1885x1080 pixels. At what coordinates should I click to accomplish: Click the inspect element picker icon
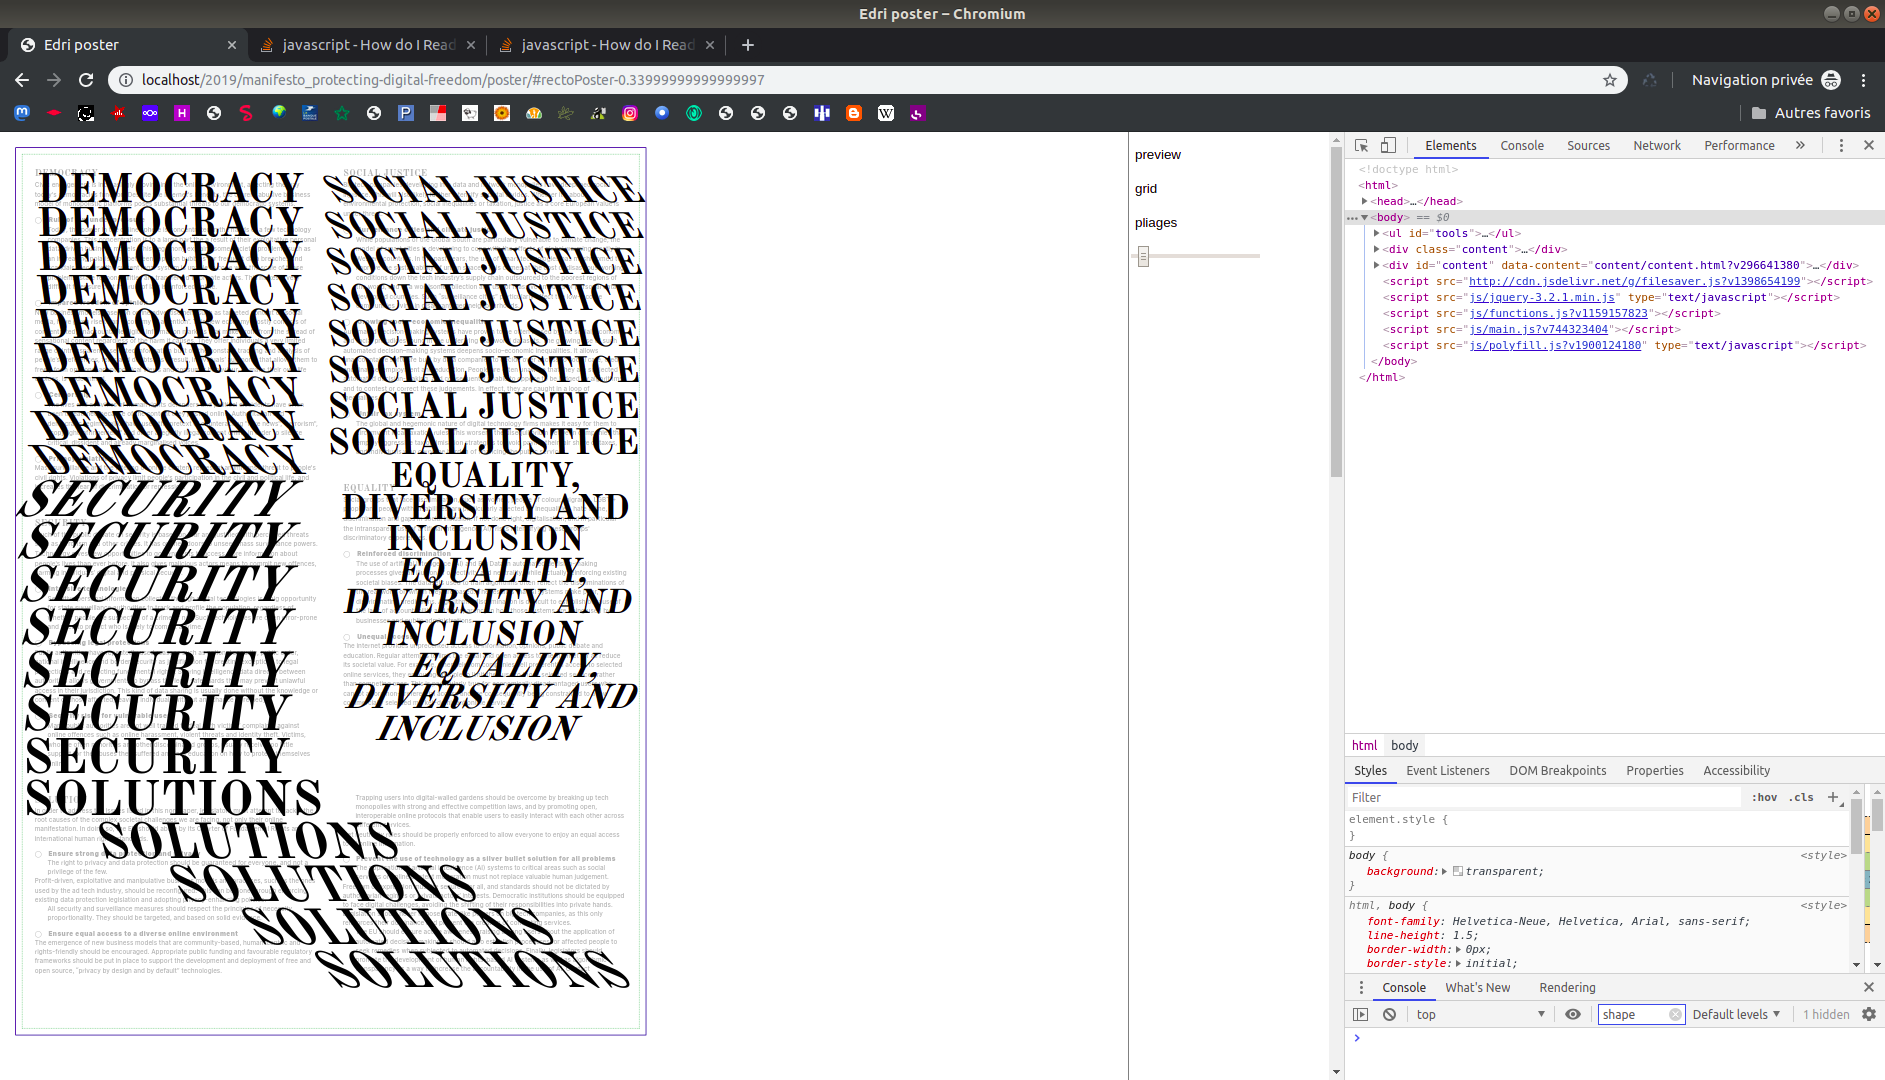click(1361, 145)
